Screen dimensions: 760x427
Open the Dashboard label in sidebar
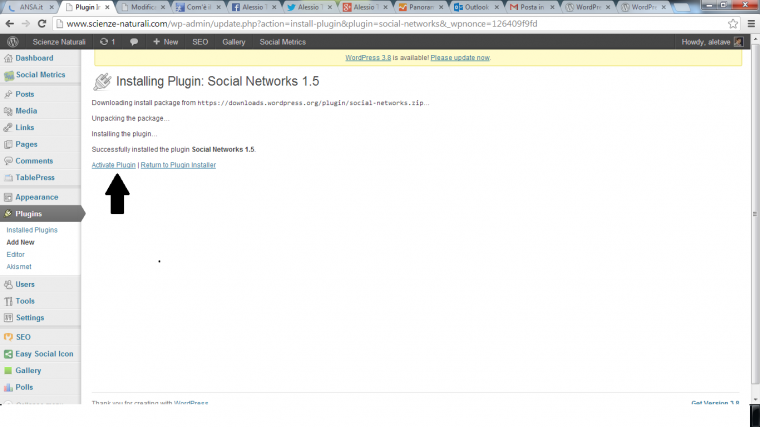coord(34,58)
